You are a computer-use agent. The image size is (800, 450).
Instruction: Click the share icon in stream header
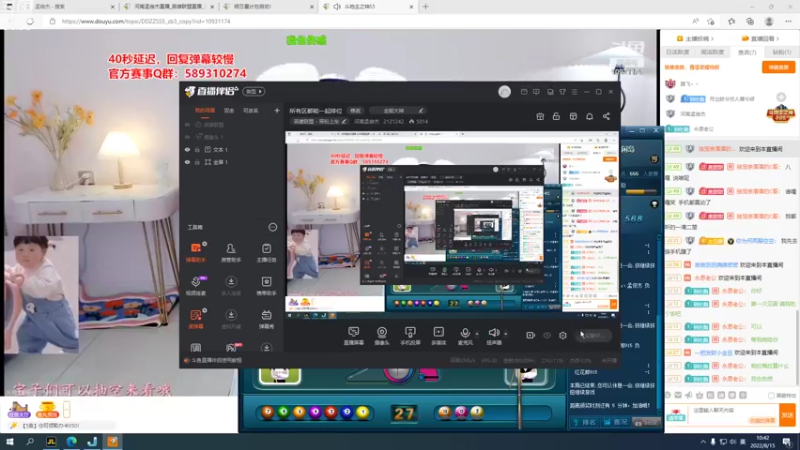tap(606, 116)
